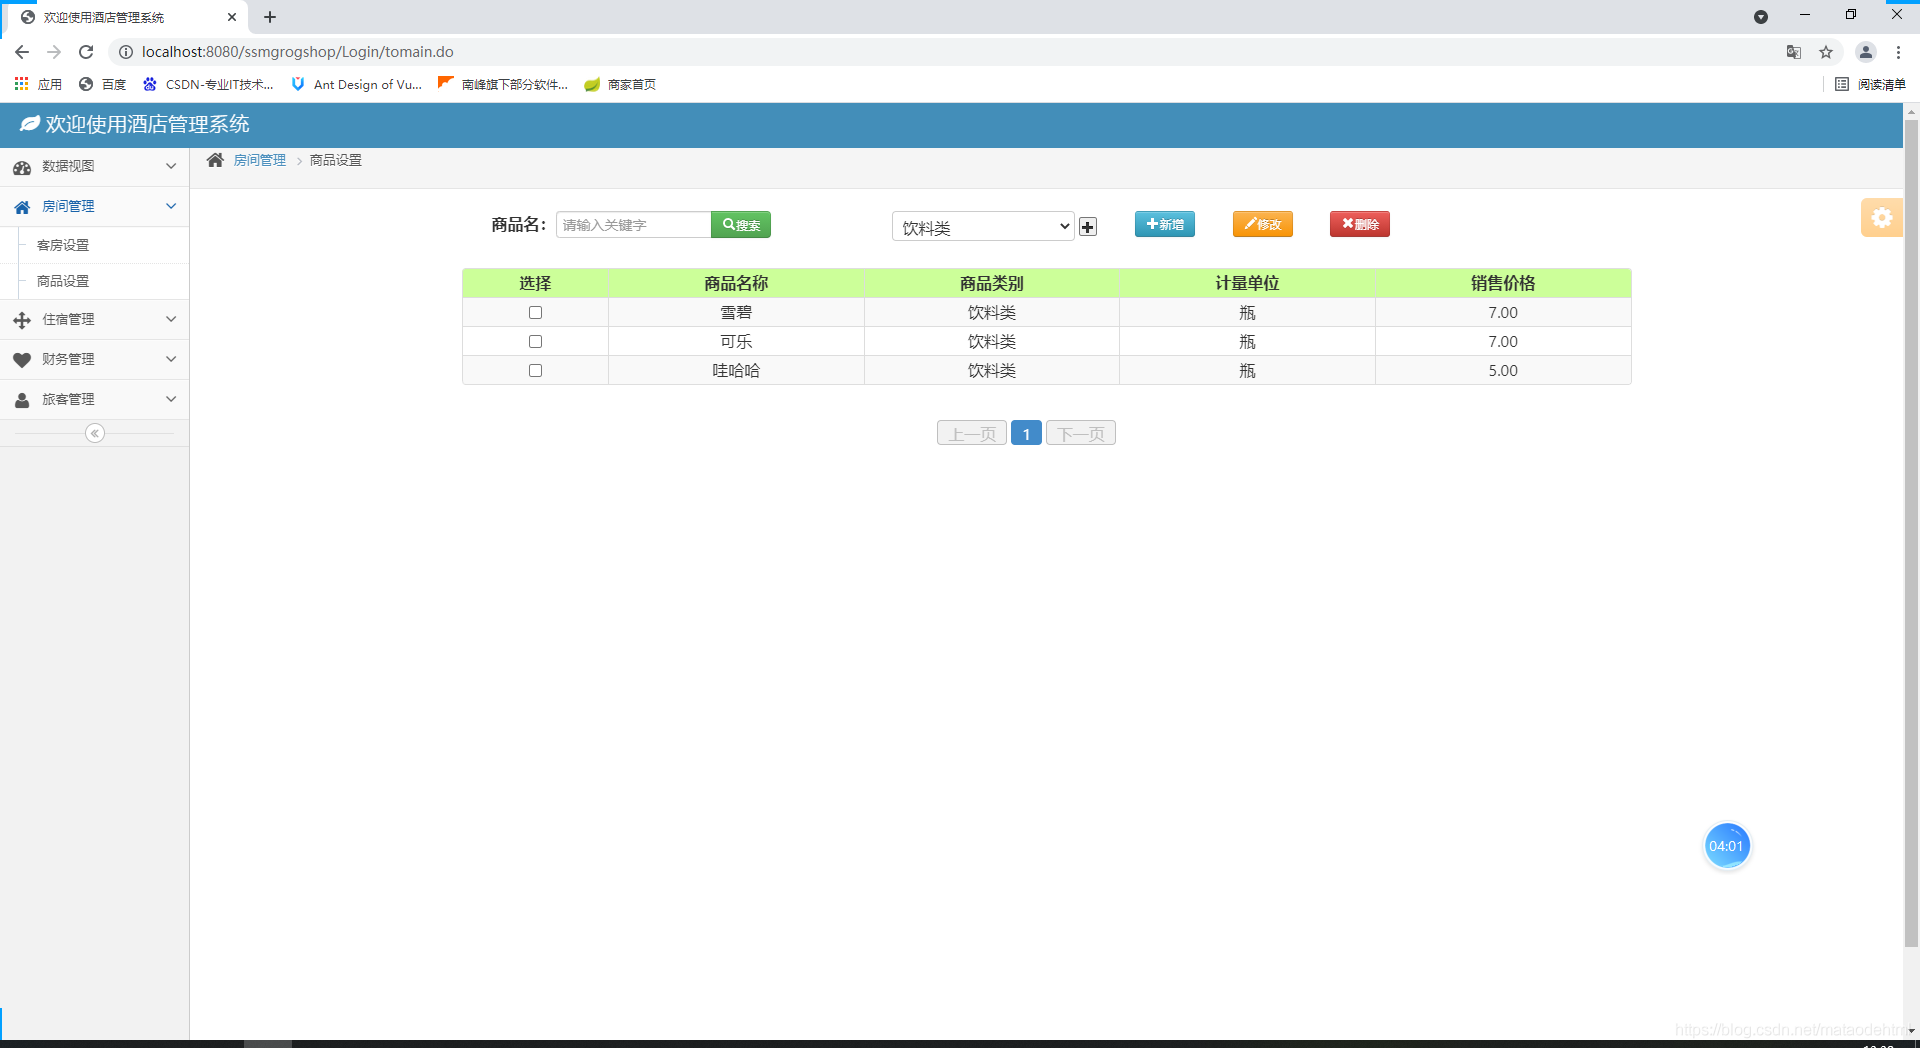1920x1048 pixels.
Task: Click the leaf logo in header
Action: 30,123
